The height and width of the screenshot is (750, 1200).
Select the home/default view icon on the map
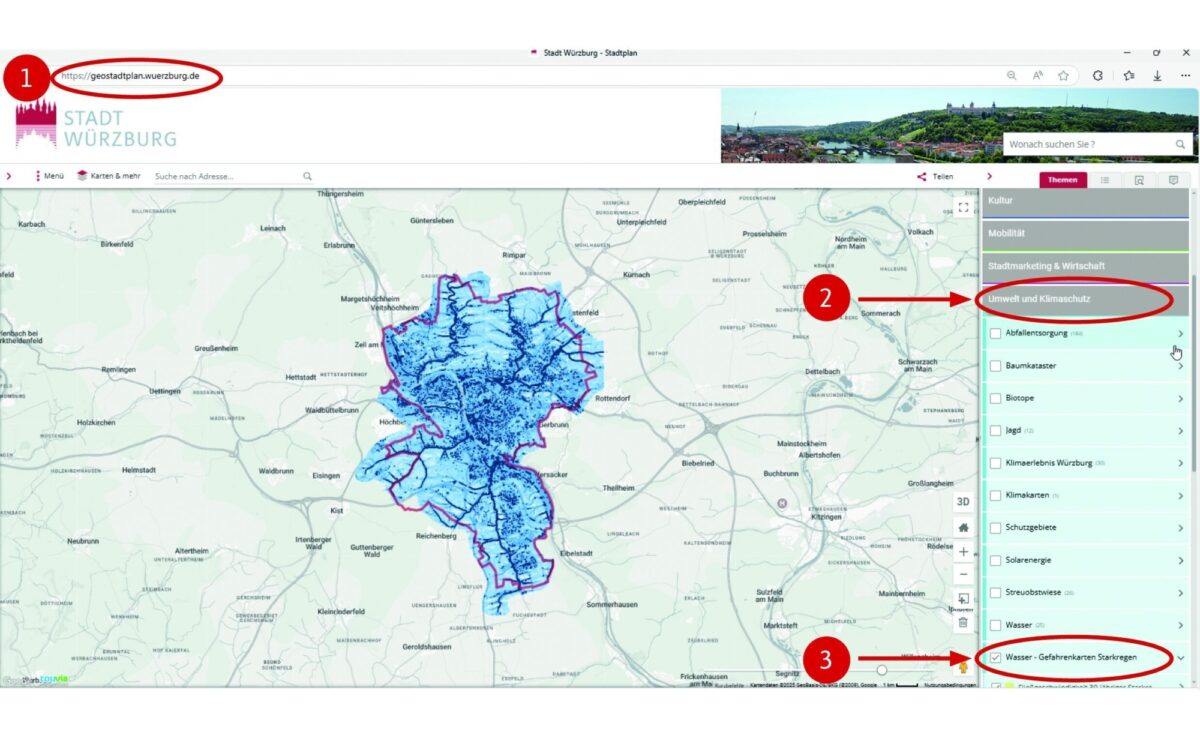click(962, 527)
